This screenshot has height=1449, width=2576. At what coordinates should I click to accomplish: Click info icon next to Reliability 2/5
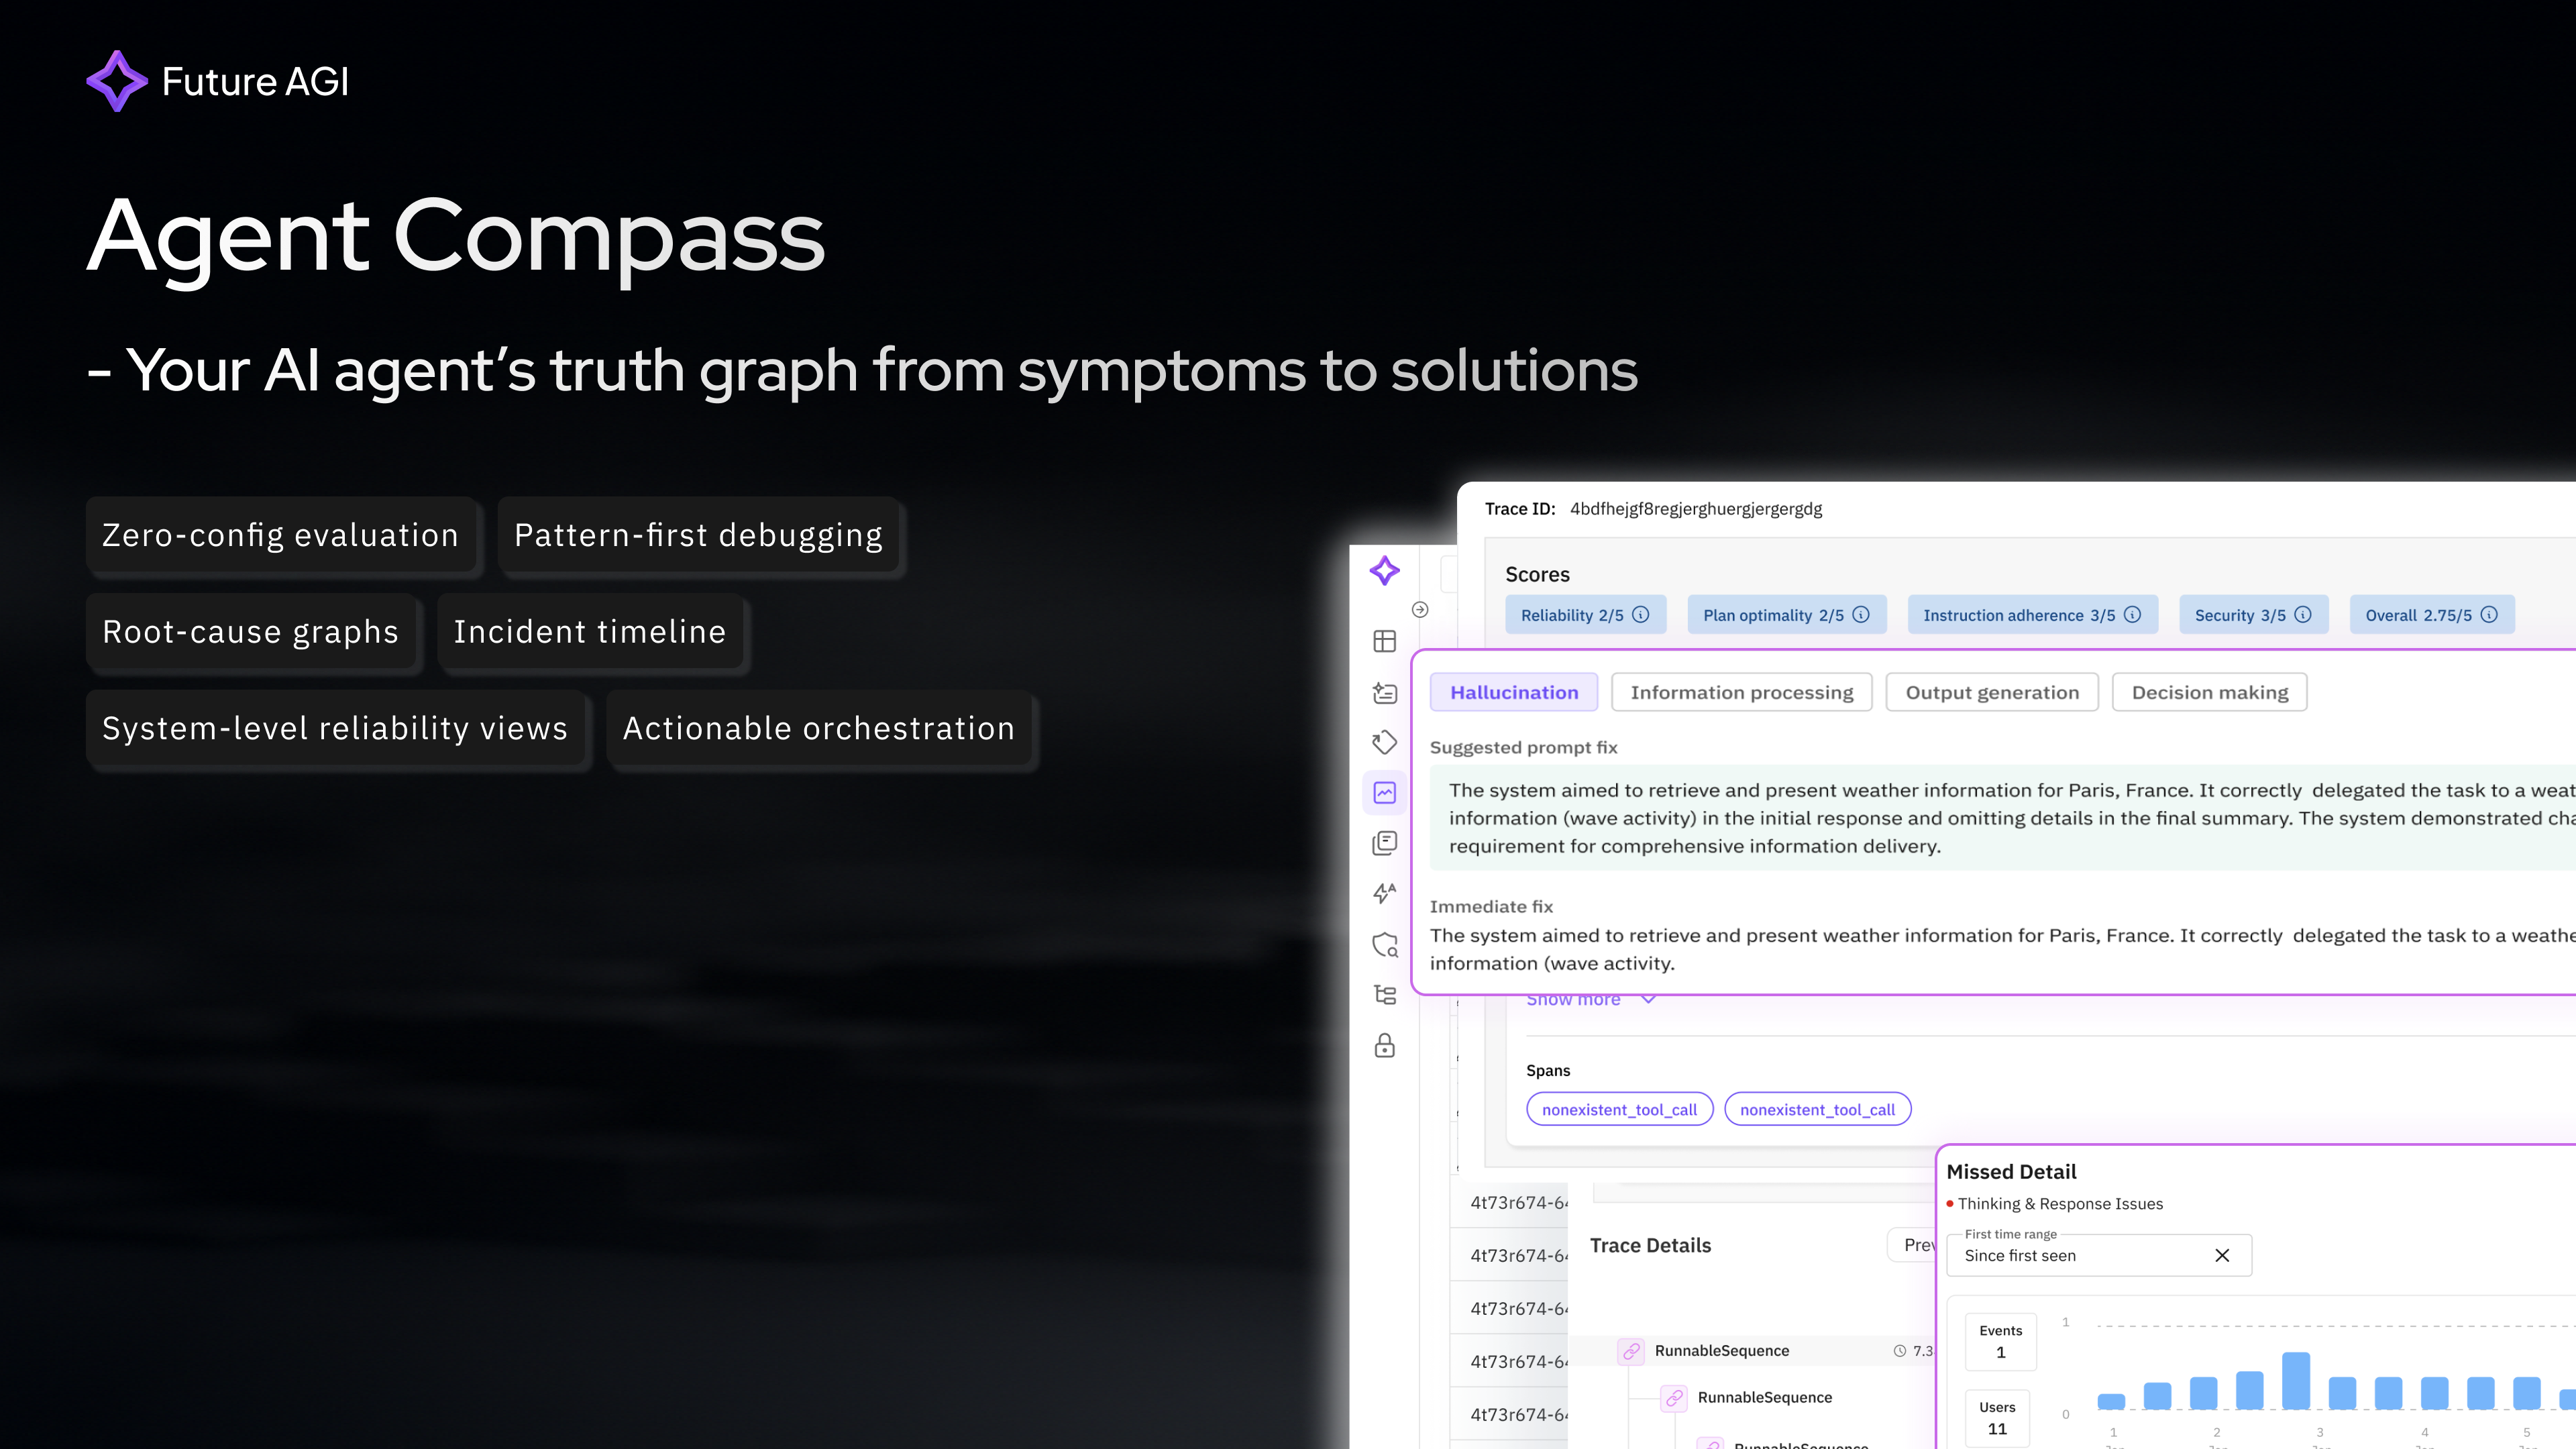pyautogui.click(x=1641, y=615)
